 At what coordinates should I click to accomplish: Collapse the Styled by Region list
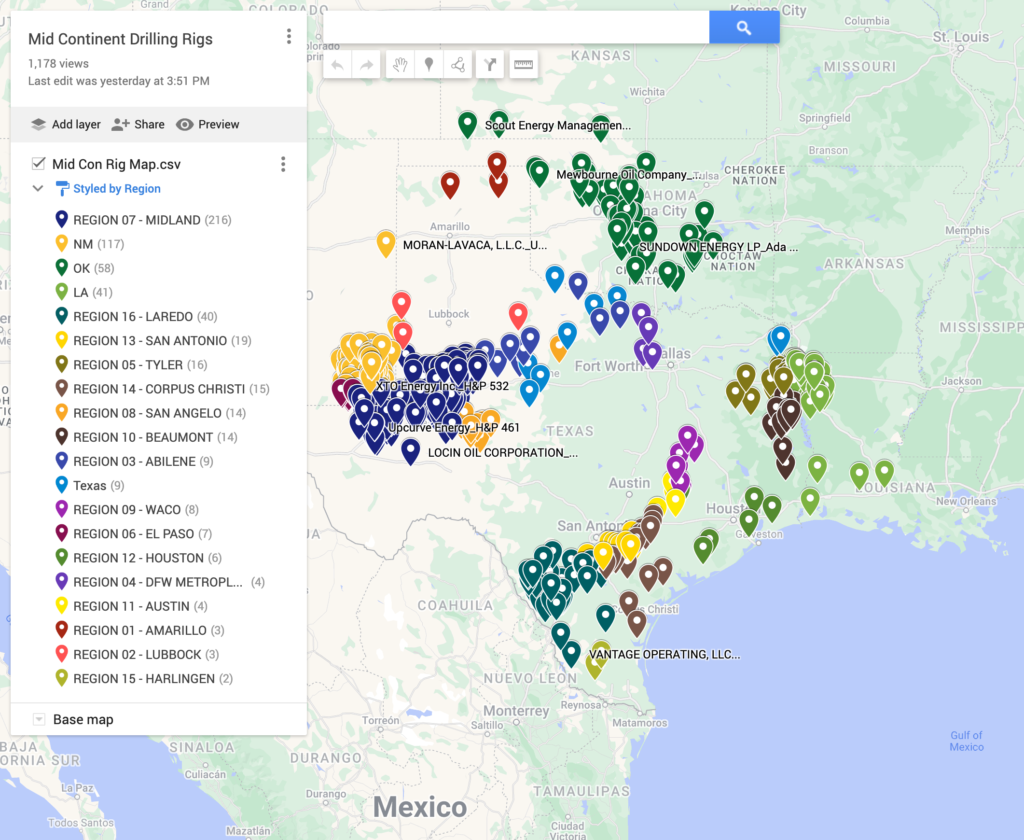[38, 188]
